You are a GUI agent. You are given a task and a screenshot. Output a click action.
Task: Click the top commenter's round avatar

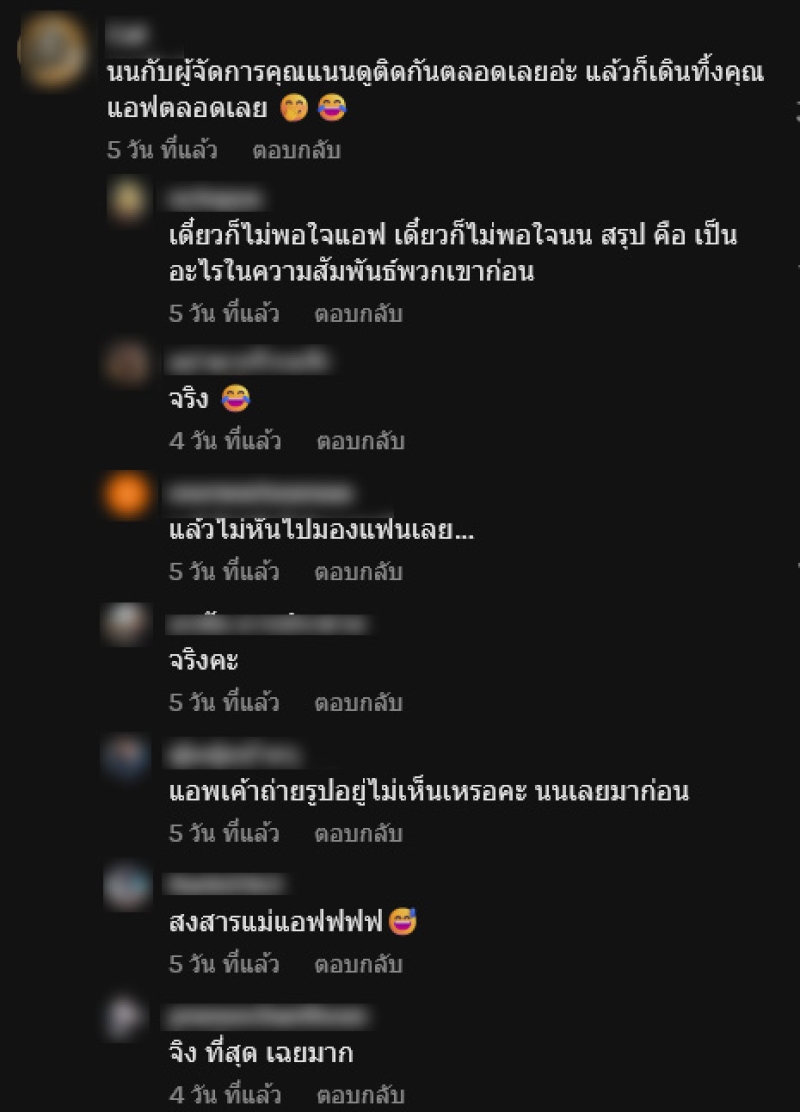click(x=52, y=50)
